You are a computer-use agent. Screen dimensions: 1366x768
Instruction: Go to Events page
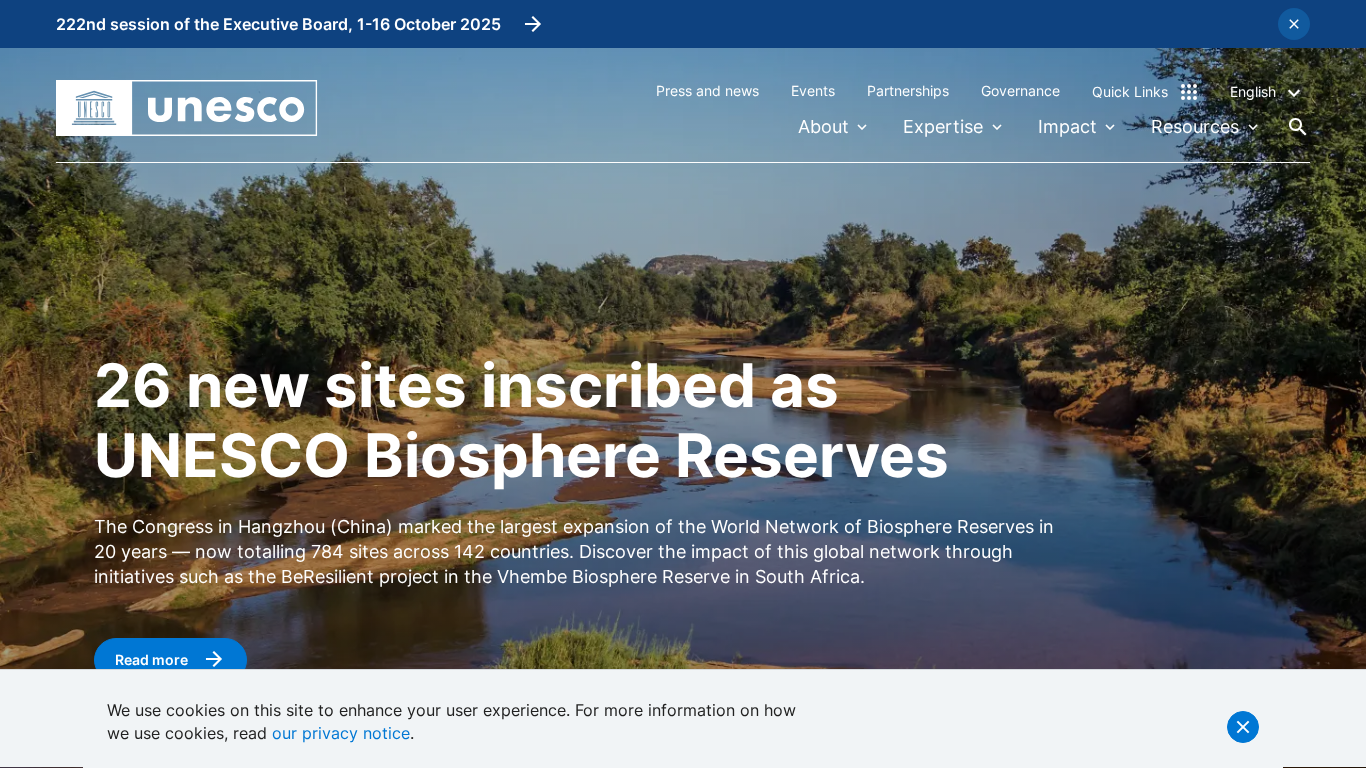[813, 91]
